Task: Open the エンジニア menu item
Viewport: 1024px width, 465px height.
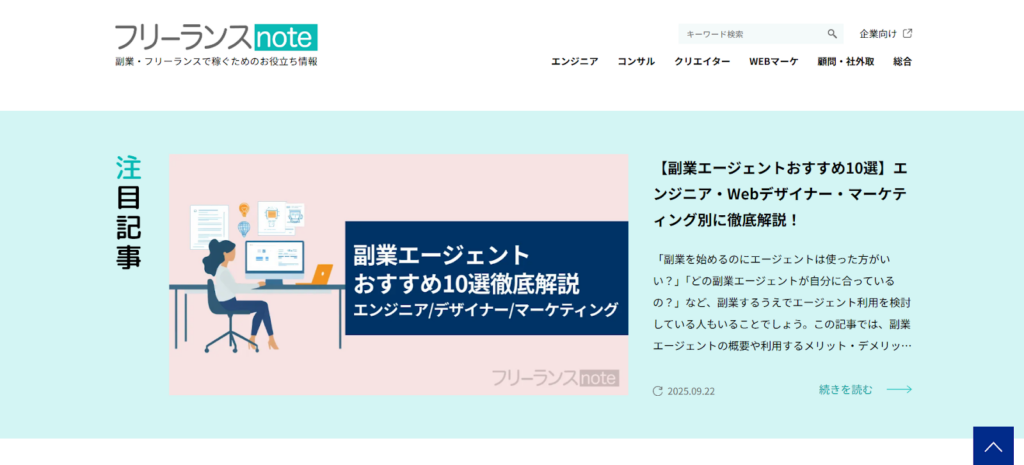Action: point(574,62)
